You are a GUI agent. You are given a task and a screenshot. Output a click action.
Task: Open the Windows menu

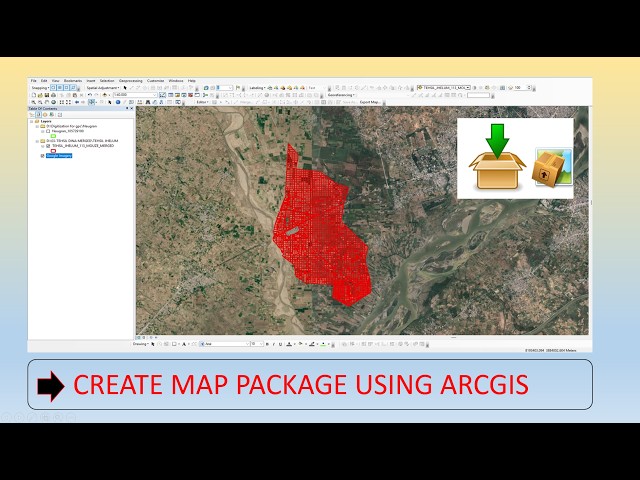(x=176, y=81)
